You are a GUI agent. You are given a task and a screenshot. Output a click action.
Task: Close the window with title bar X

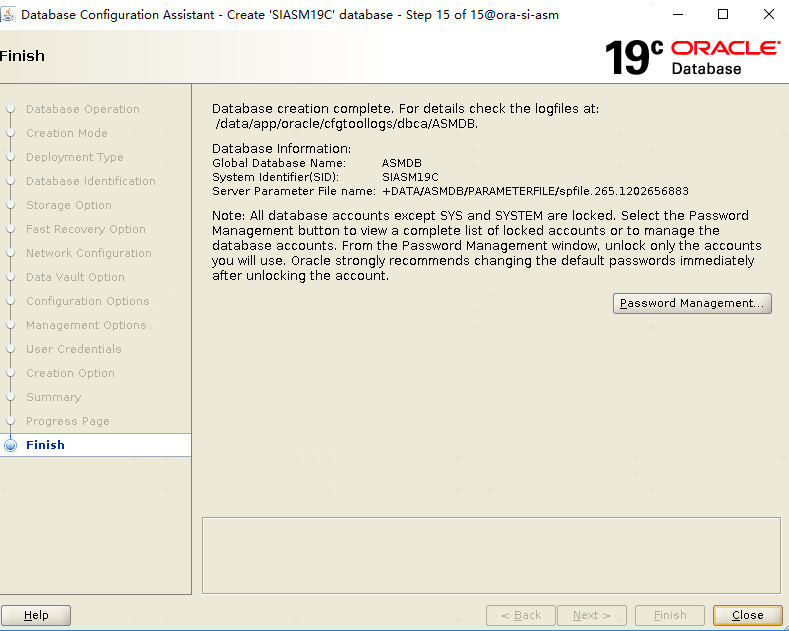click(769, 14)
